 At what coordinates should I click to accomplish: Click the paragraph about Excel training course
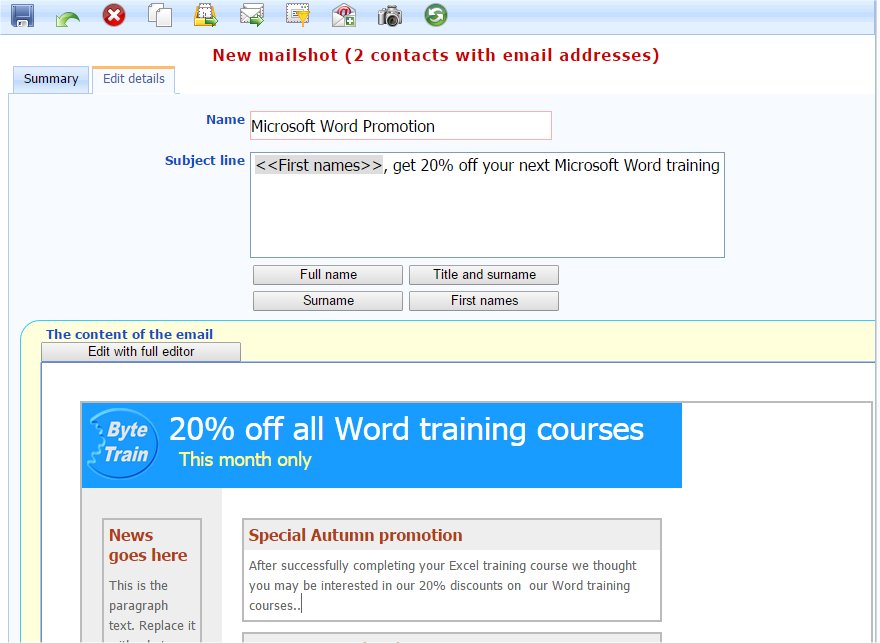443,585
